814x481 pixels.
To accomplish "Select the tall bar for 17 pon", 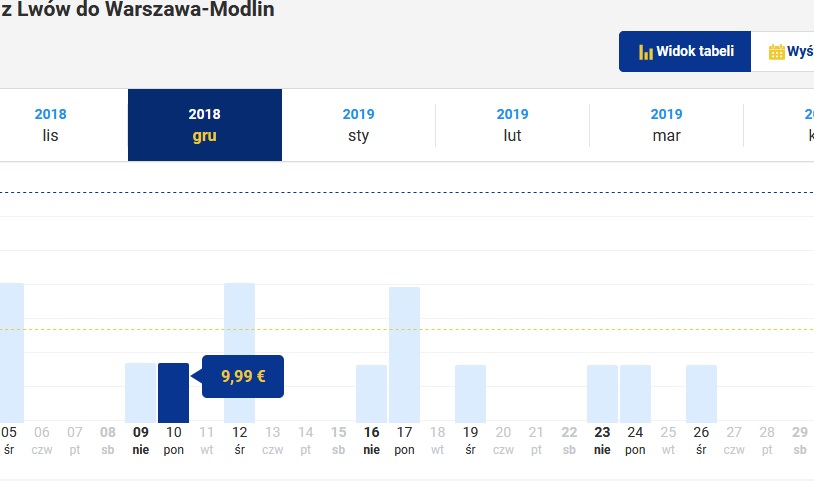I will (x=404, y=355).
